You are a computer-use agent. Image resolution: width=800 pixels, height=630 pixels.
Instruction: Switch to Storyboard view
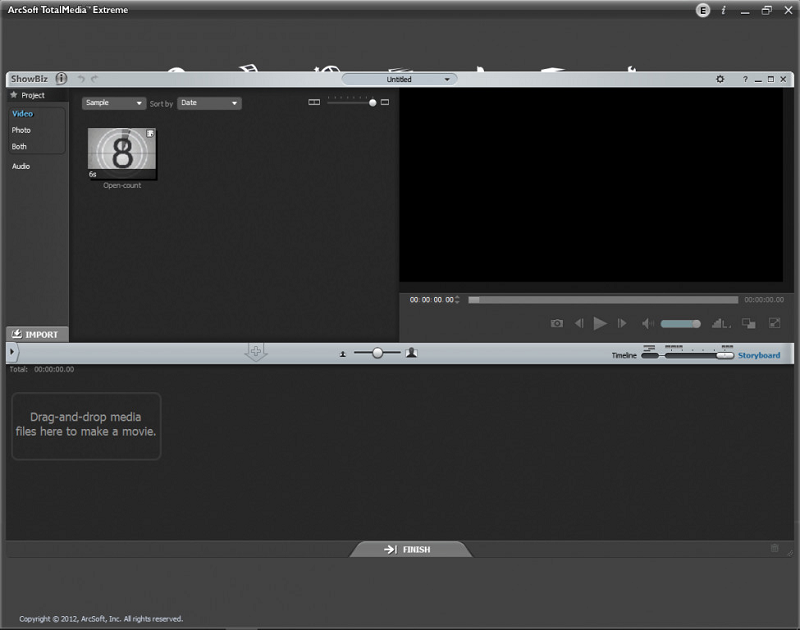pyautogui.click(x=759, y=355)
